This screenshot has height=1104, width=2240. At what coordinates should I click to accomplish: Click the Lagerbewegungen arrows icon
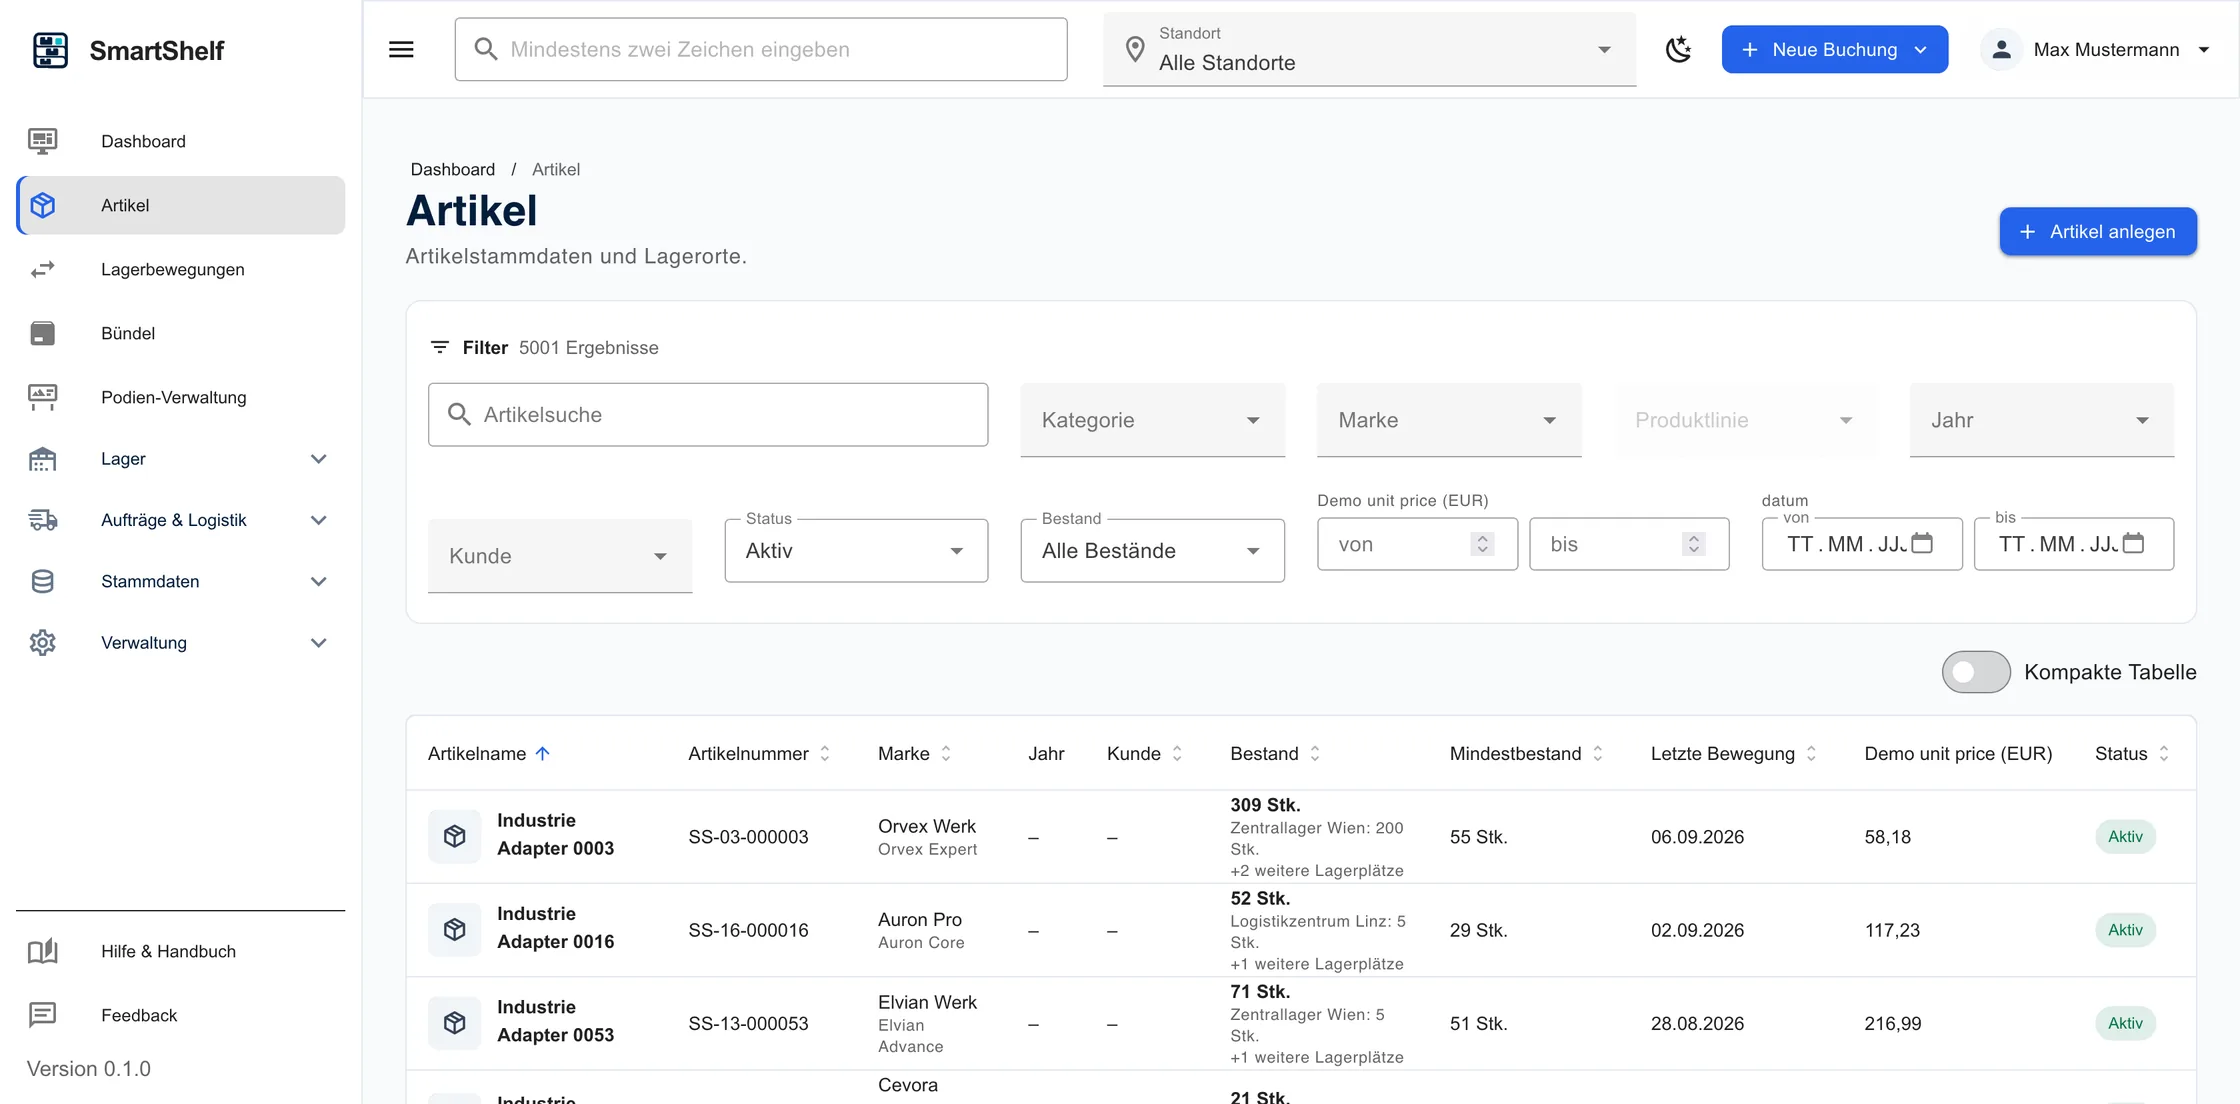pyautogui.click(x=43, y=269)
